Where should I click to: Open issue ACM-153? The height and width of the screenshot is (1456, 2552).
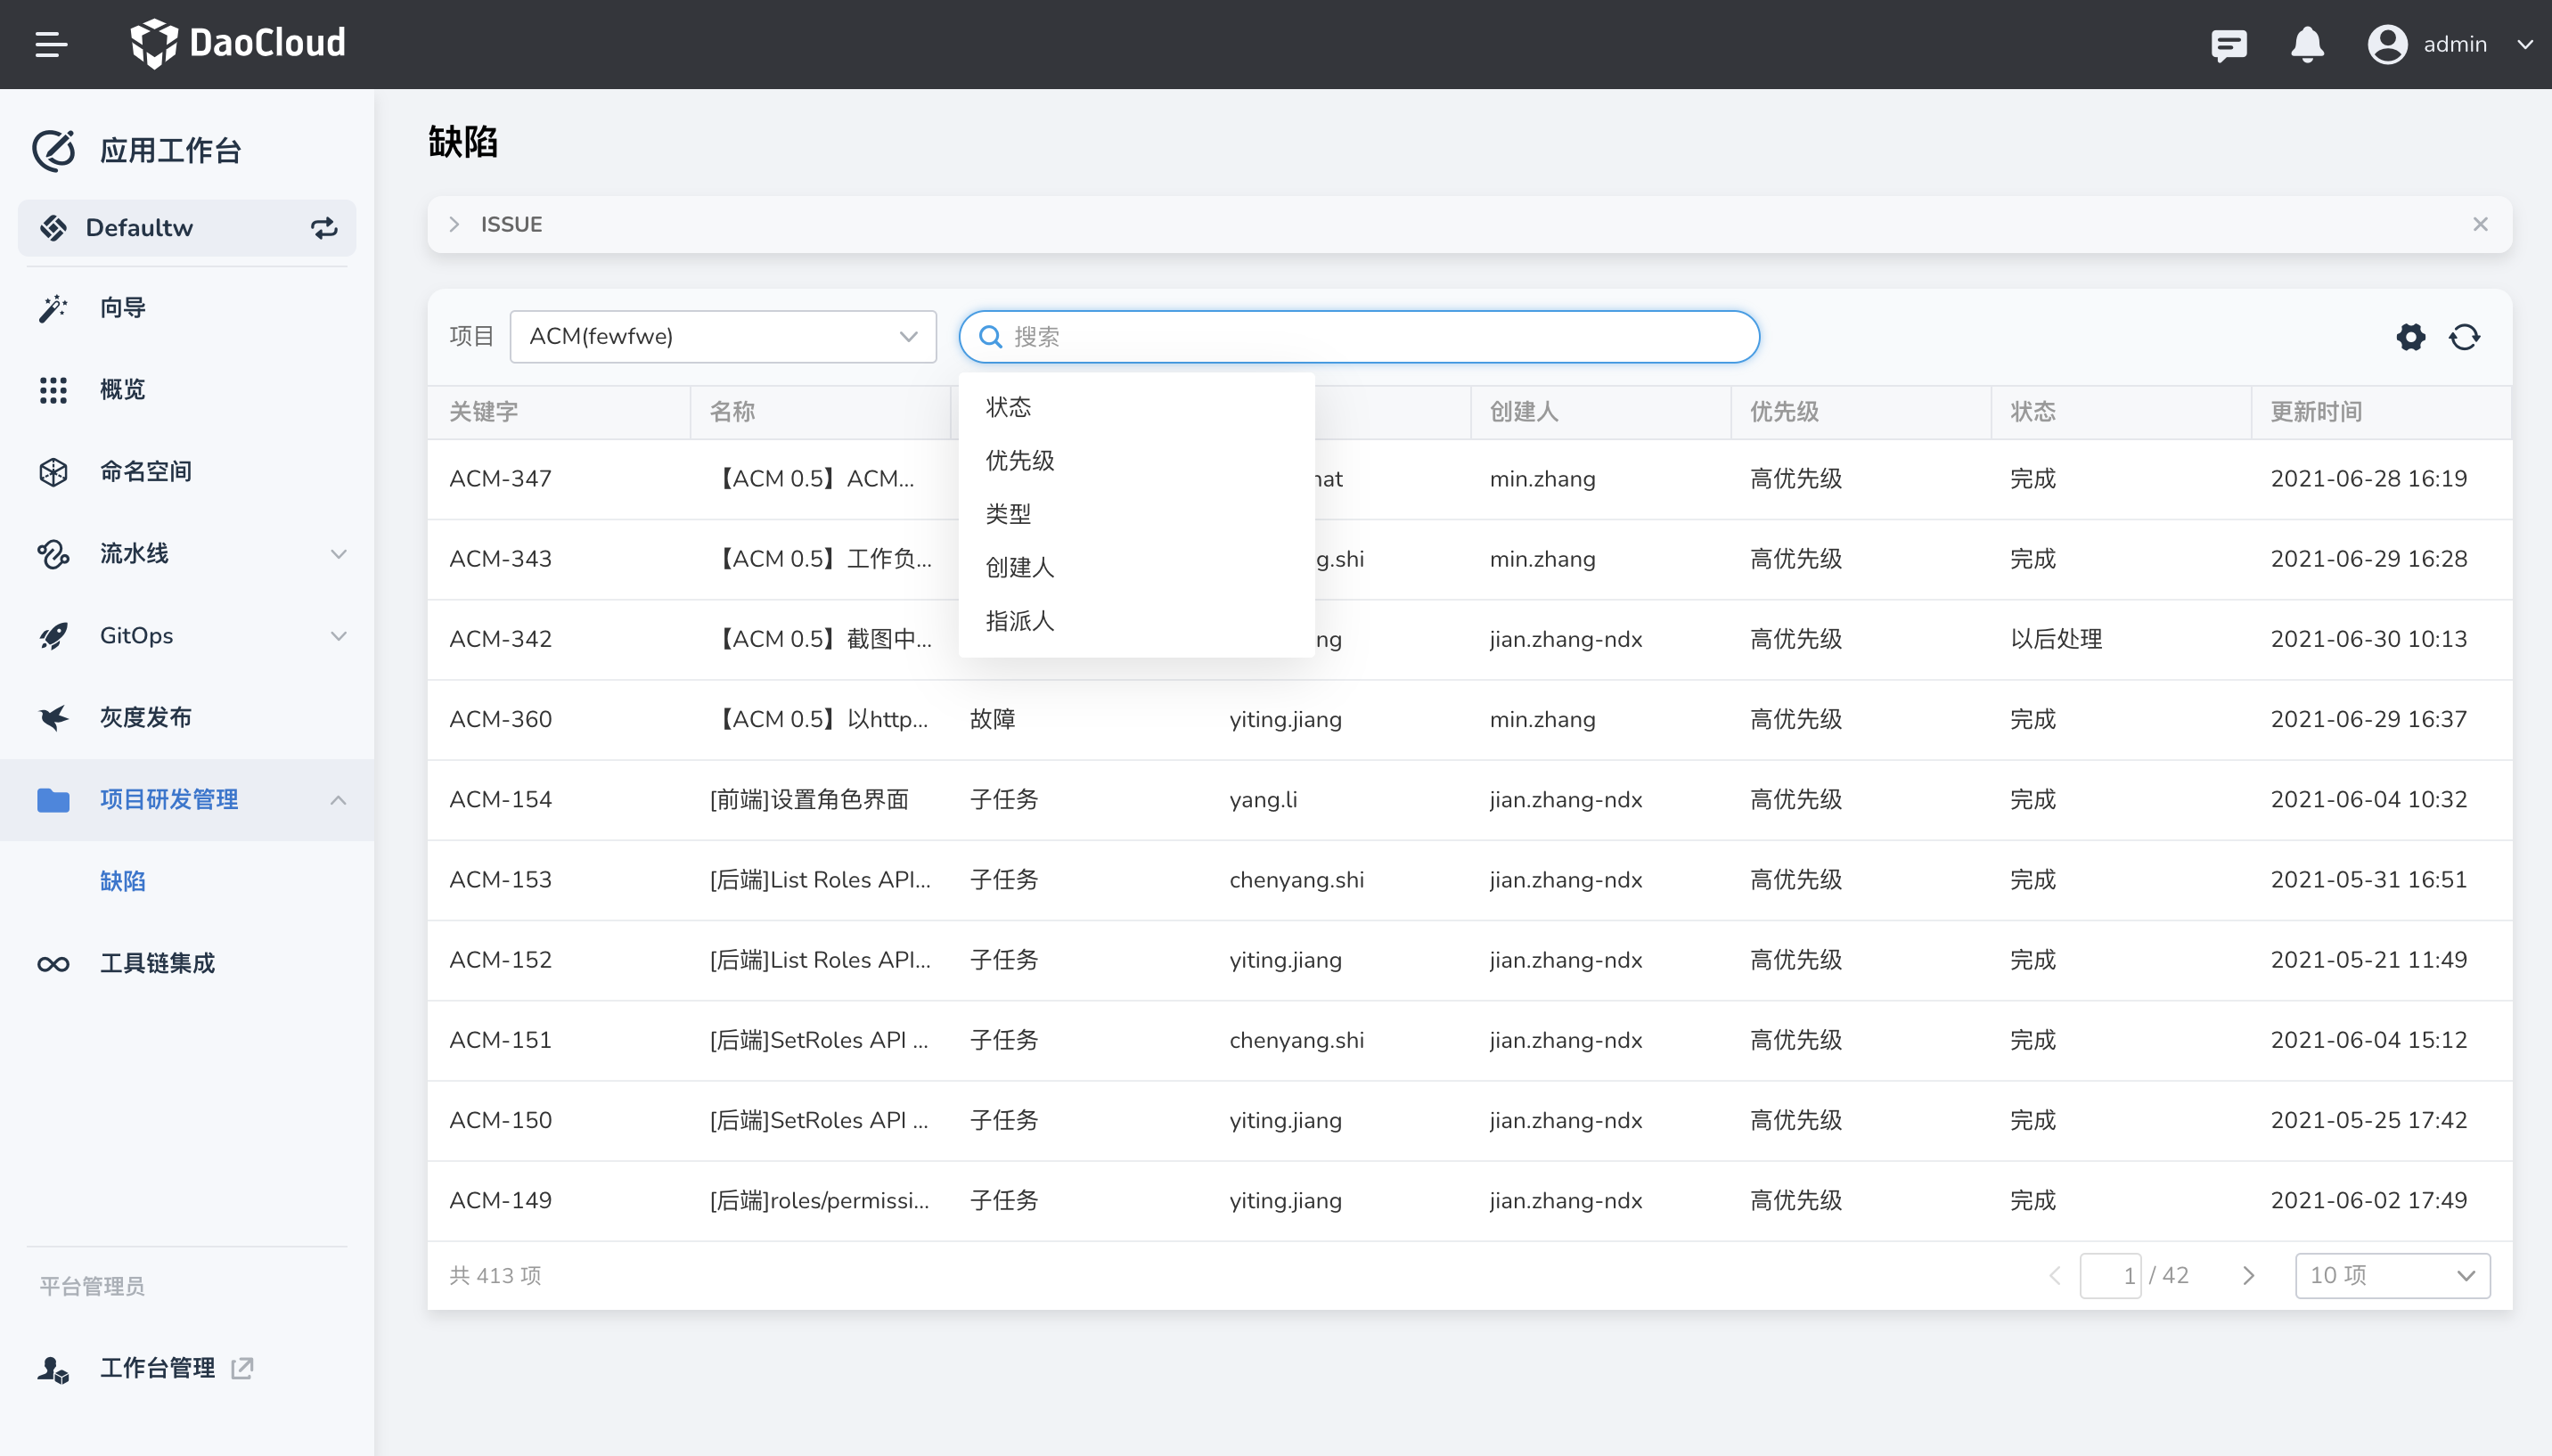point(501,880)
